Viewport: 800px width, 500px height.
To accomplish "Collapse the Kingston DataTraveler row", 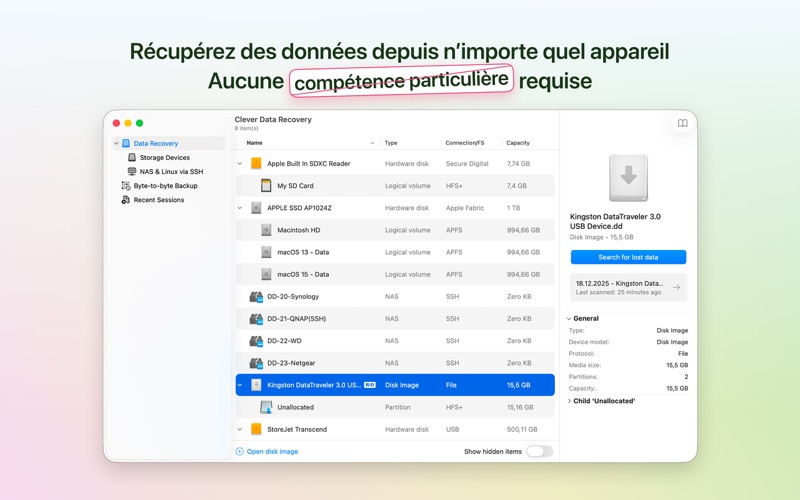I will (240, 385).
